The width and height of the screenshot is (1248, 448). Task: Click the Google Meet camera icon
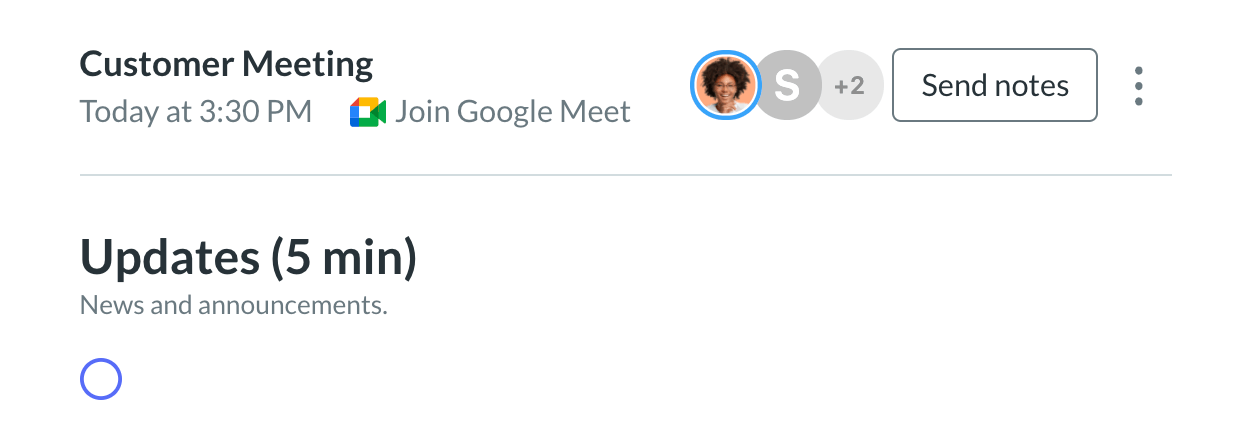(367, 112)
